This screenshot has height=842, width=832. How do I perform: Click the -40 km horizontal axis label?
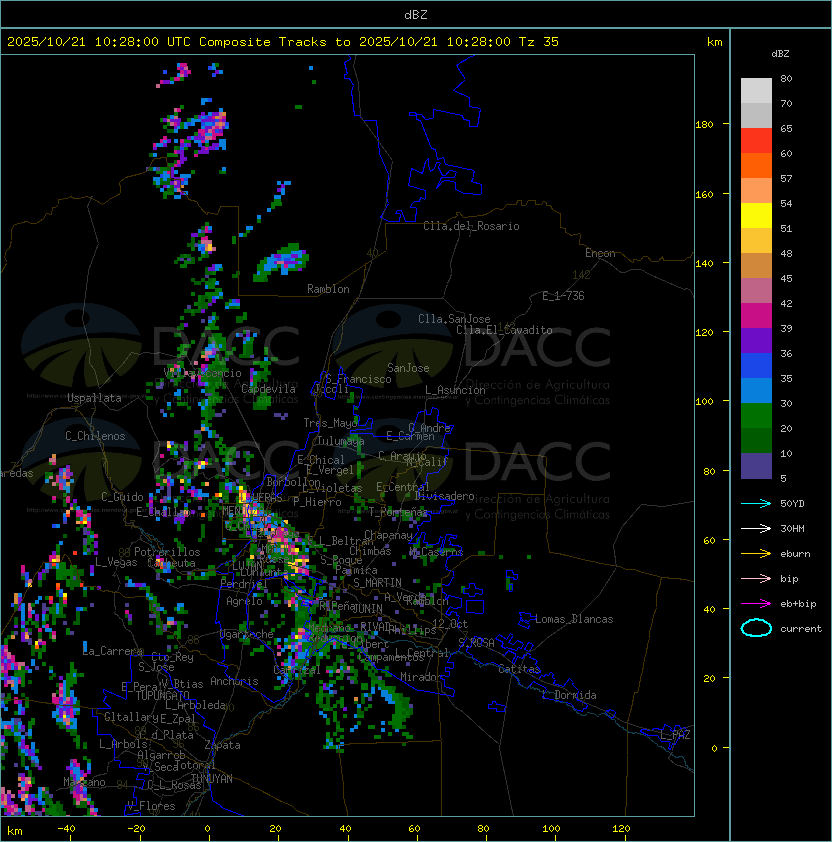click(x=66, y=829)
